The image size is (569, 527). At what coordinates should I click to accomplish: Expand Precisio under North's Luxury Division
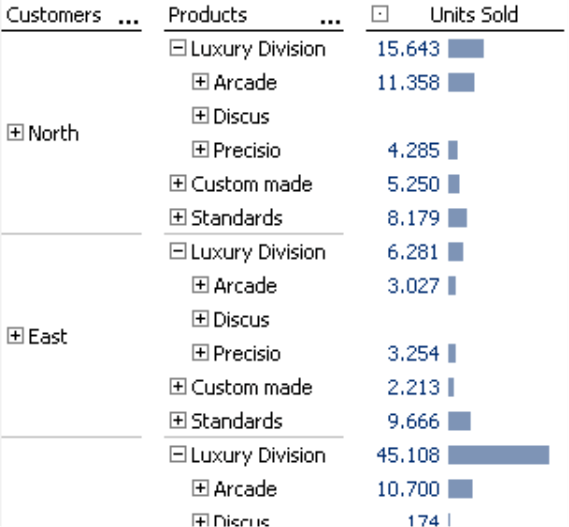coord(200,150)
